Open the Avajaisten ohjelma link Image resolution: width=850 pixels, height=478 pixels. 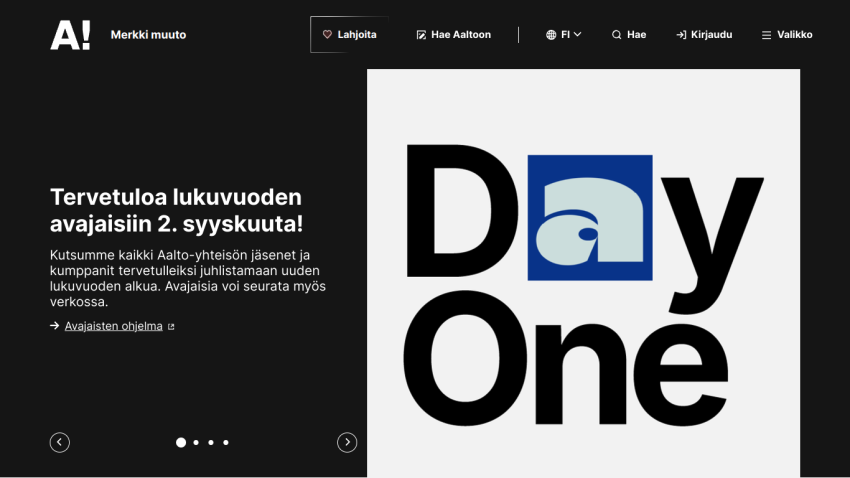(x=113, y=326)
